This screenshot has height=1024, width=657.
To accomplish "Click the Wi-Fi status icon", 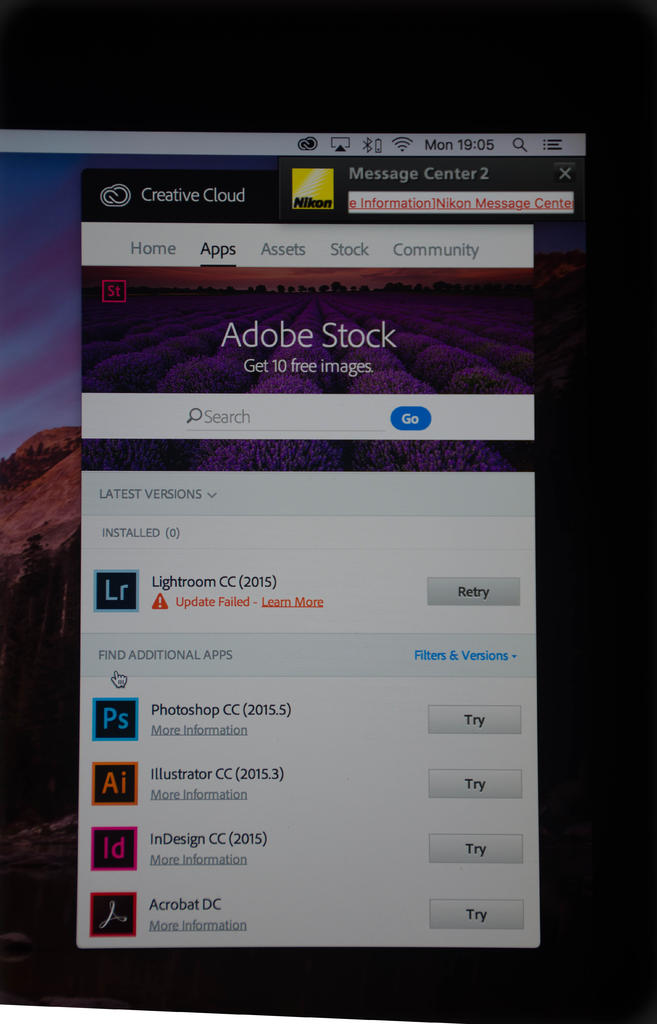I will 402,144.
